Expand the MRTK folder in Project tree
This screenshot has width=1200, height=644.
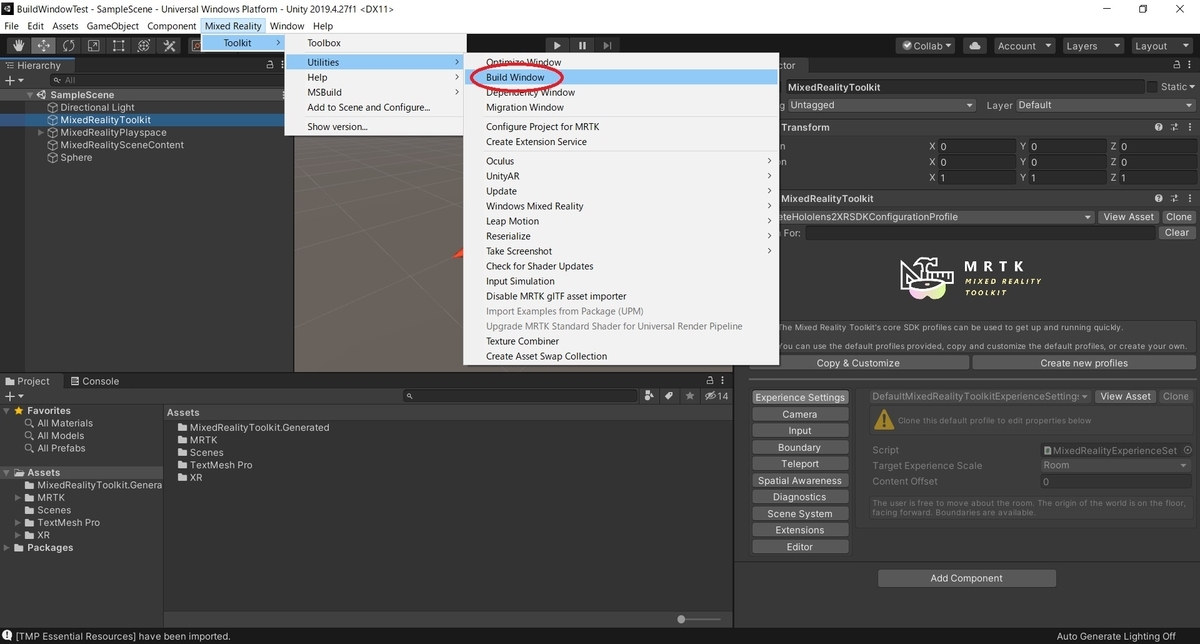17,497
